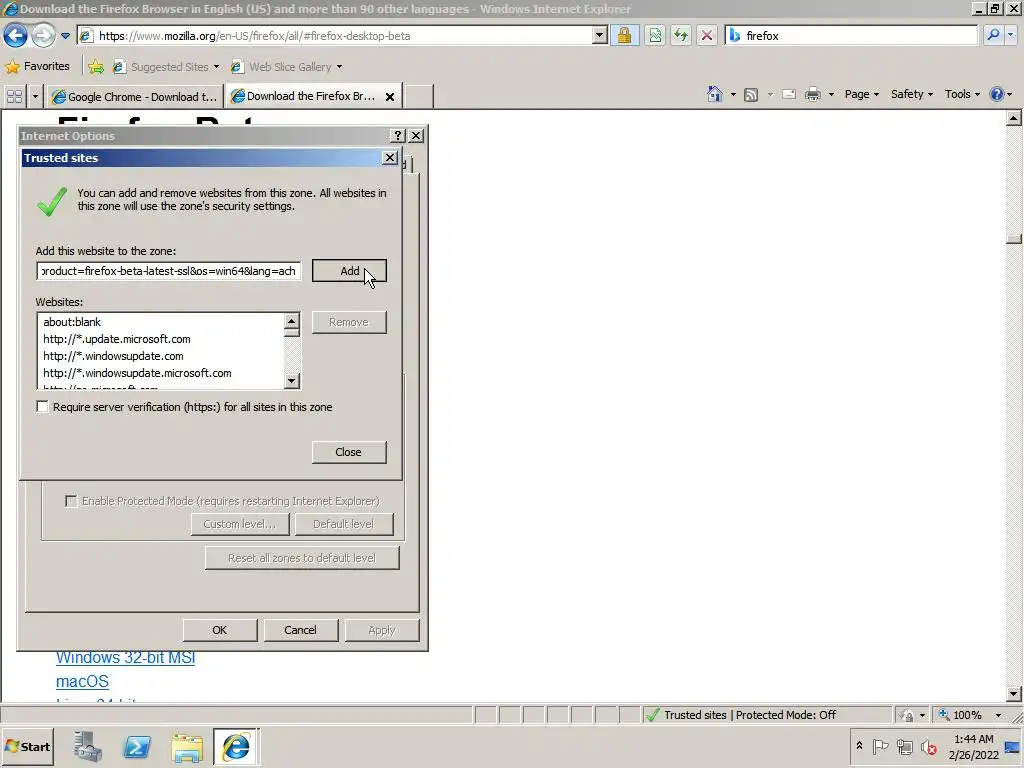
Task: Open search provider dropdown arrow
Action: pos(1011,36)
